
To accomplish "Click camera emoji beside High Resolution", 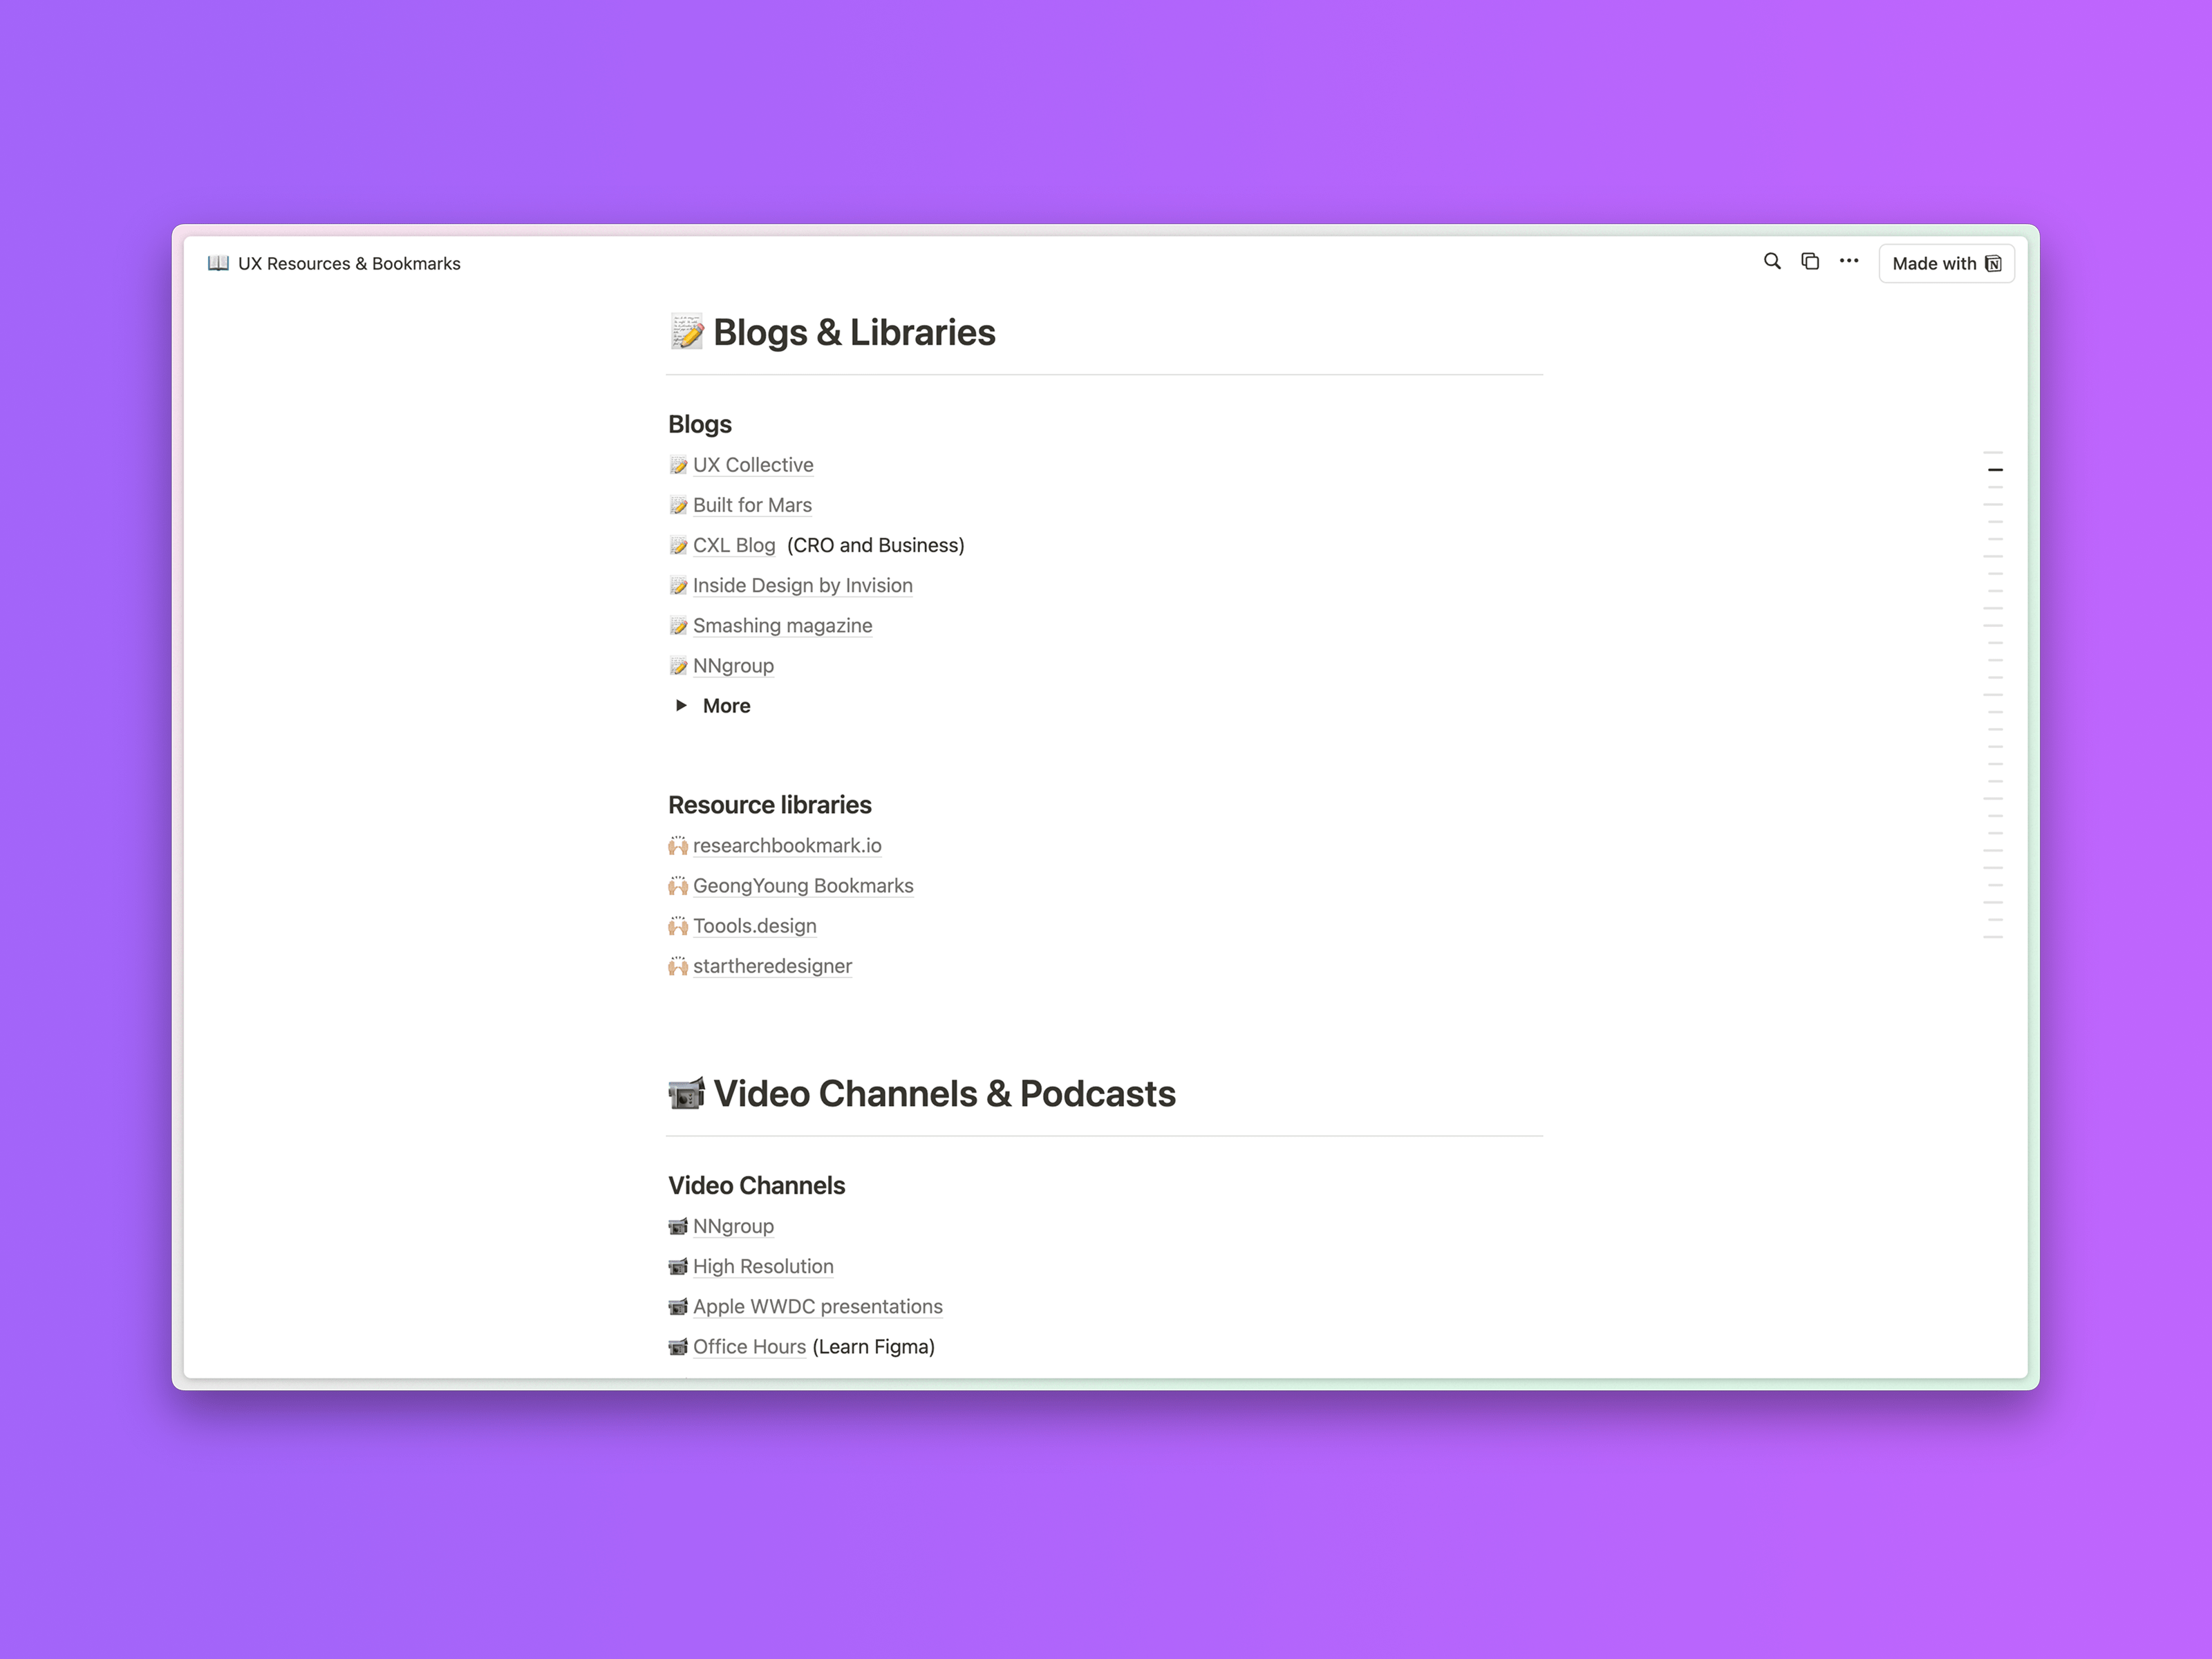I will pyautogui.click(x=678, y=1266).
